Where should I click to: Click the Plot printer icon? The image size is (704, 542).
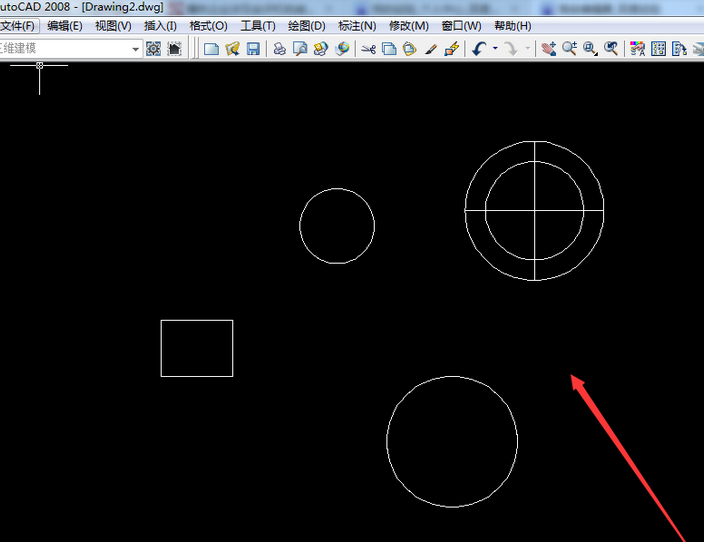(x=280, y=48)
